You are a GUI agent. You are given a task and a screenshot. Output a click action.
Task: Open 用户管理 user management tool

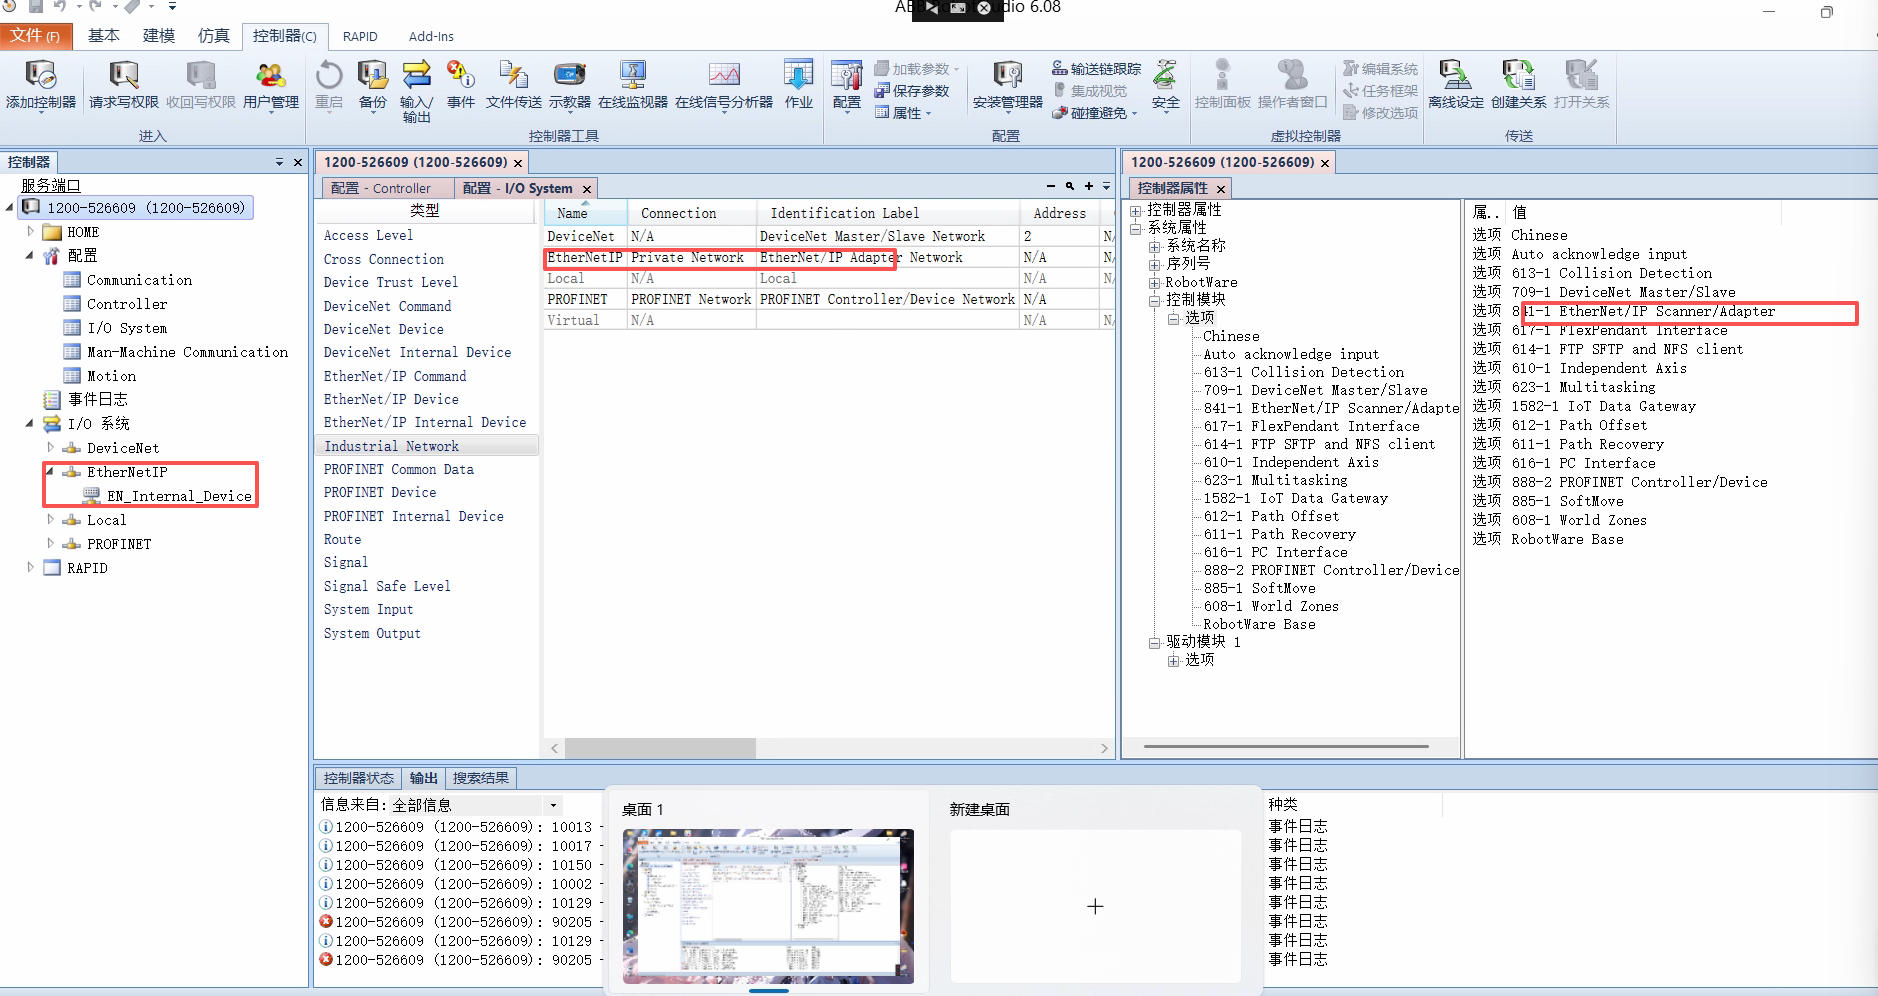pyautogui.click(x=270, y=77)
